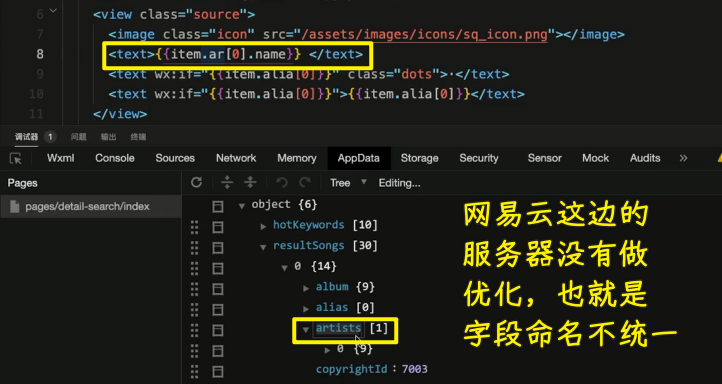This screenshot has width=722, height=384.
Task: Click the copyrightId value 7003
Action: 414,369
